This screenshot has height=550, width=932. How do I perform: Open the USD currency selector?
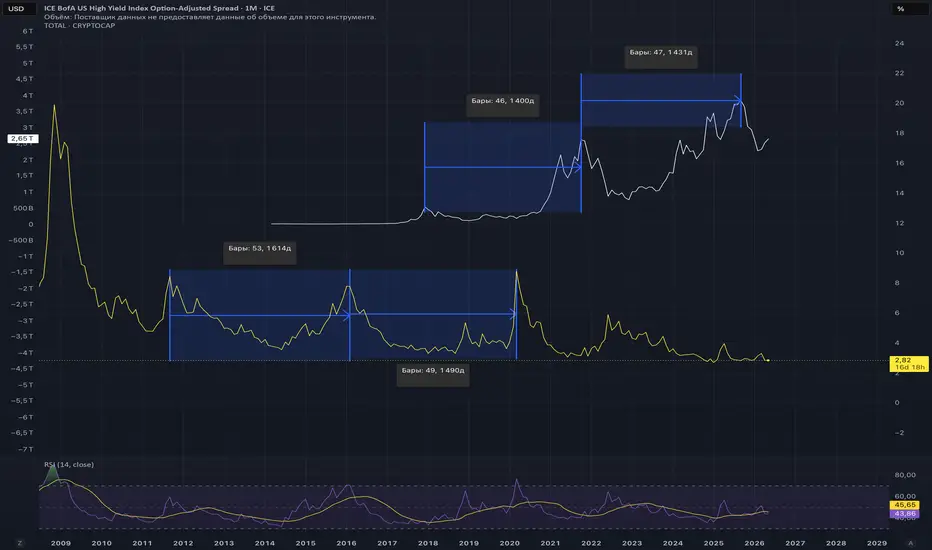(x=16, y=8)
